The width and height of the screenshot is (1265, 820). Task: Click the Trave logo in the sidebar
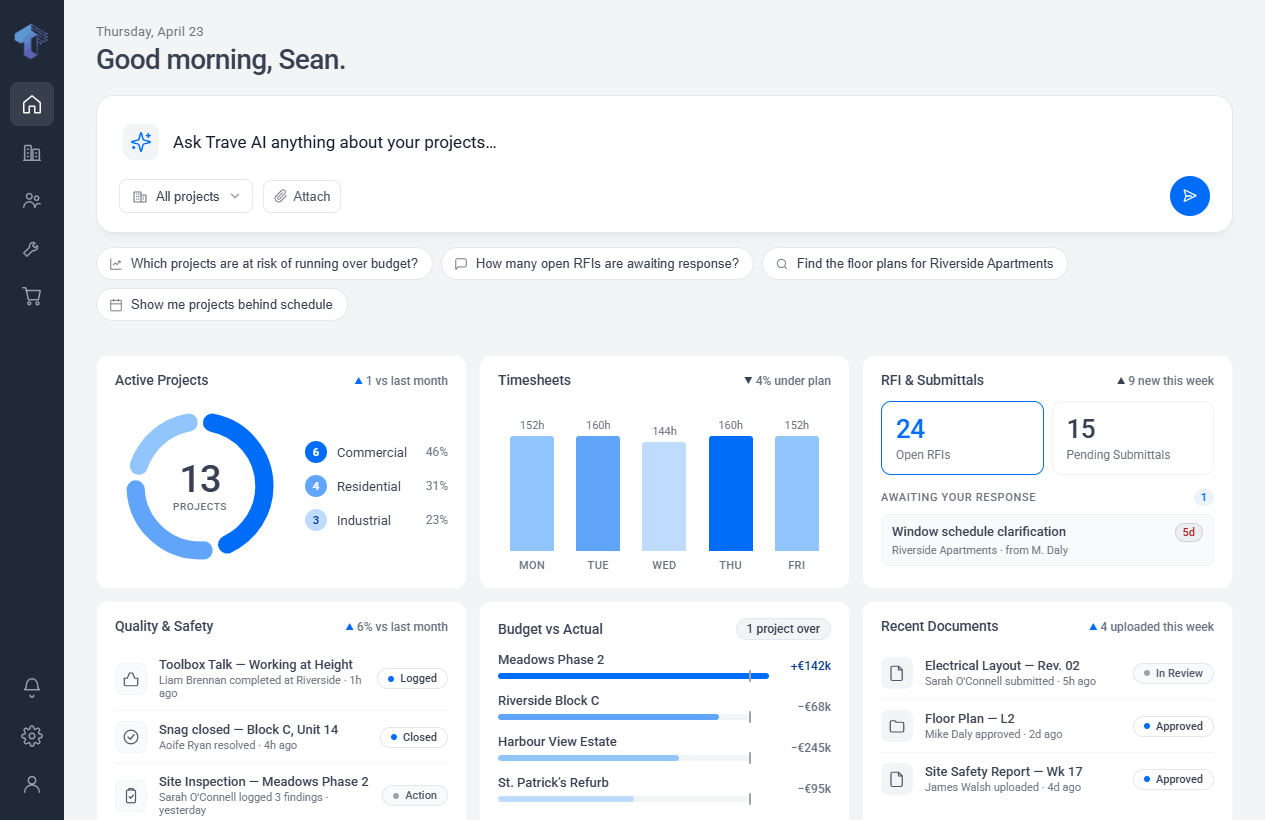click(31, 42)
